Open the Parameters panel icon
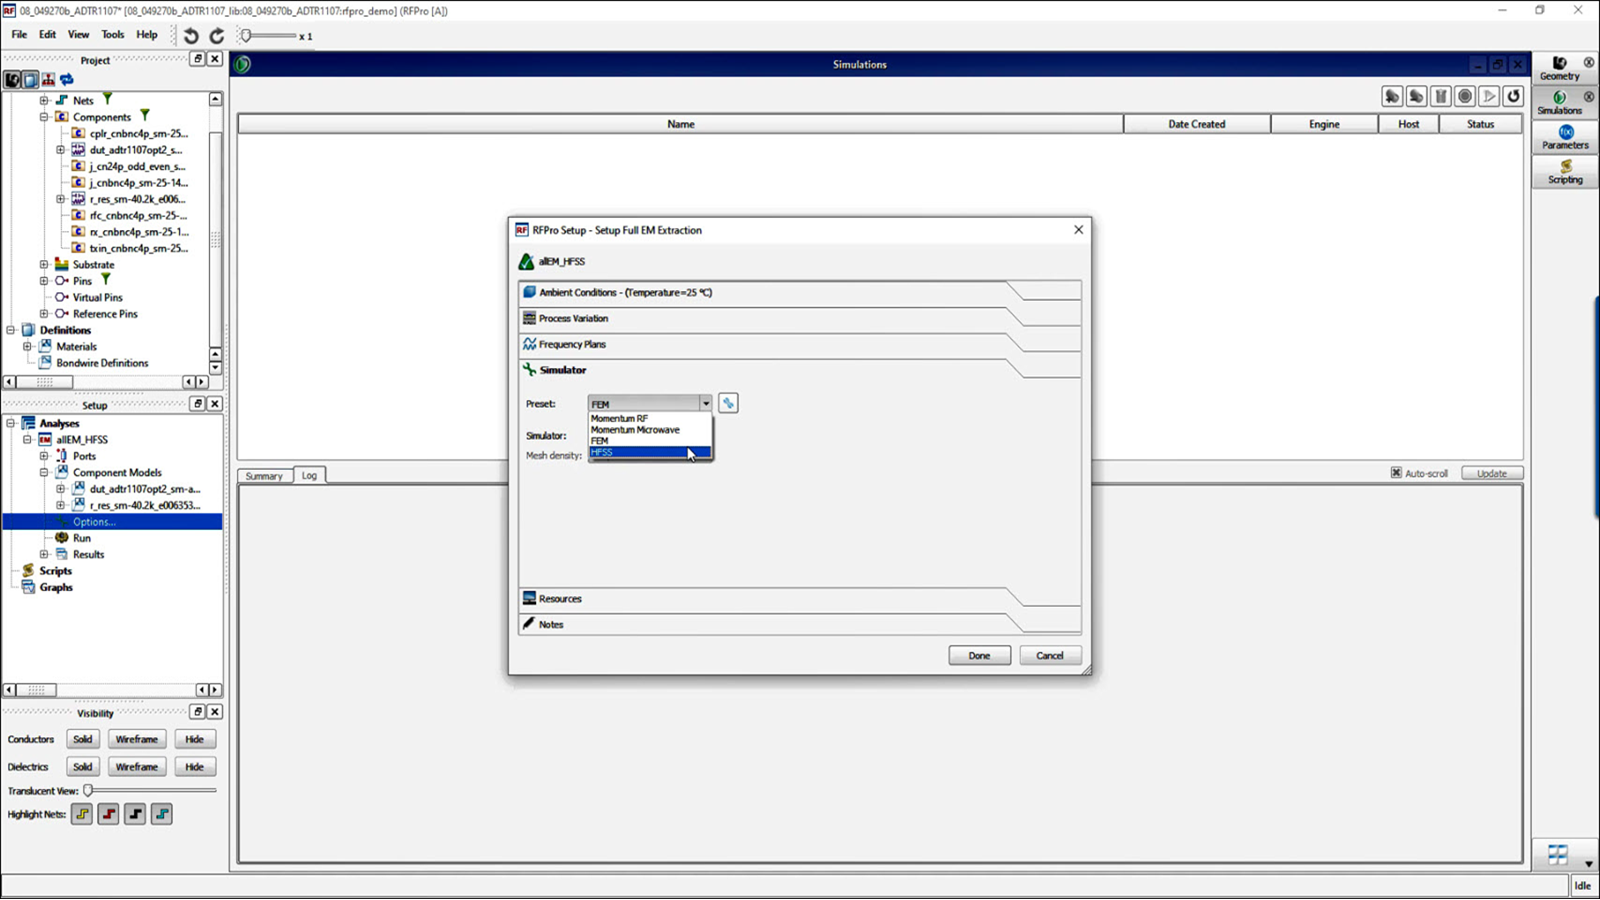The height and width of the screenshot is (900, 1600). (x=1565, y=137)
